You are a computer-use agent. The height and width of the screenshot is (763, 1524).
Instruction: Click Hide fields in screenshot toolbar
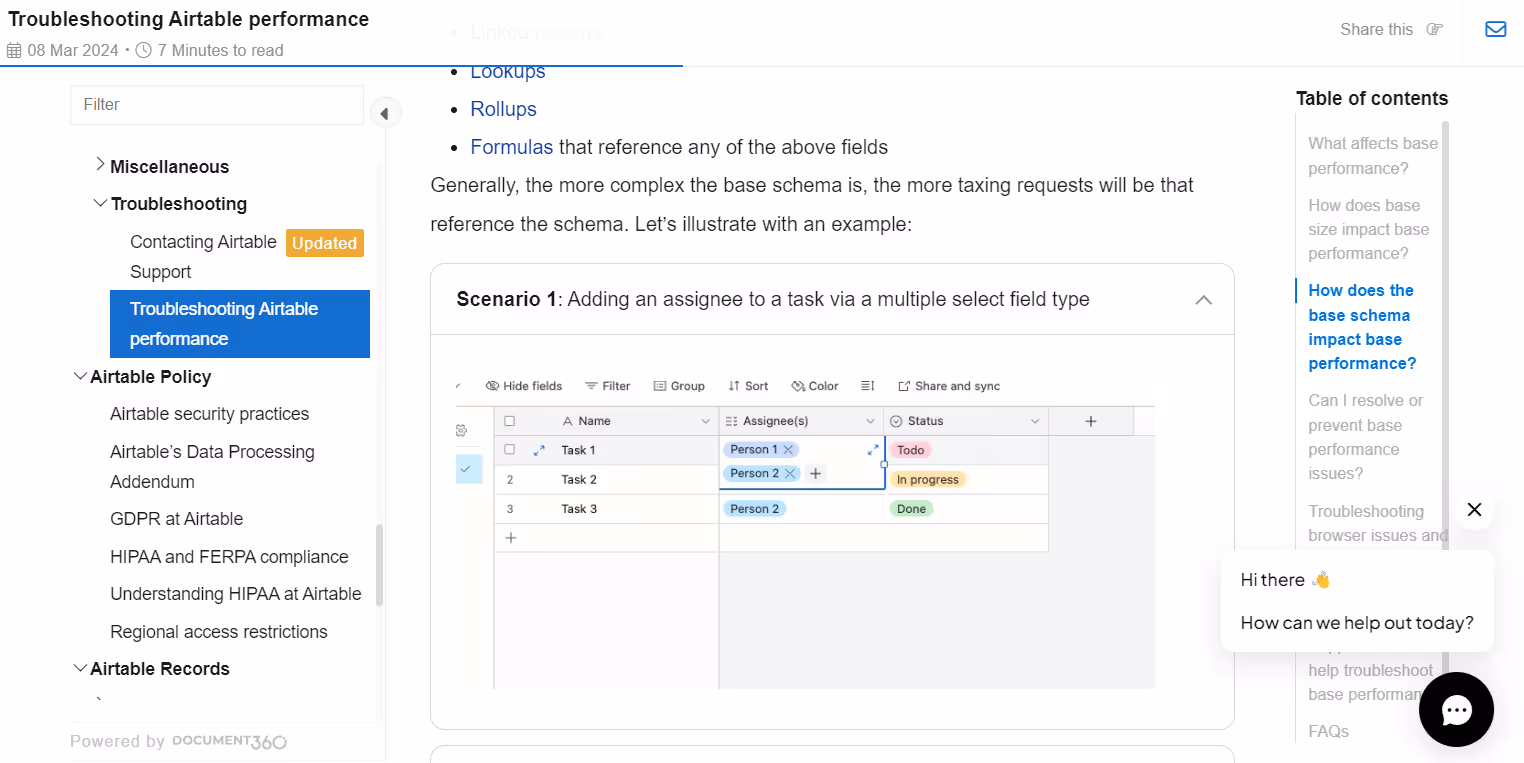[524, 386]
